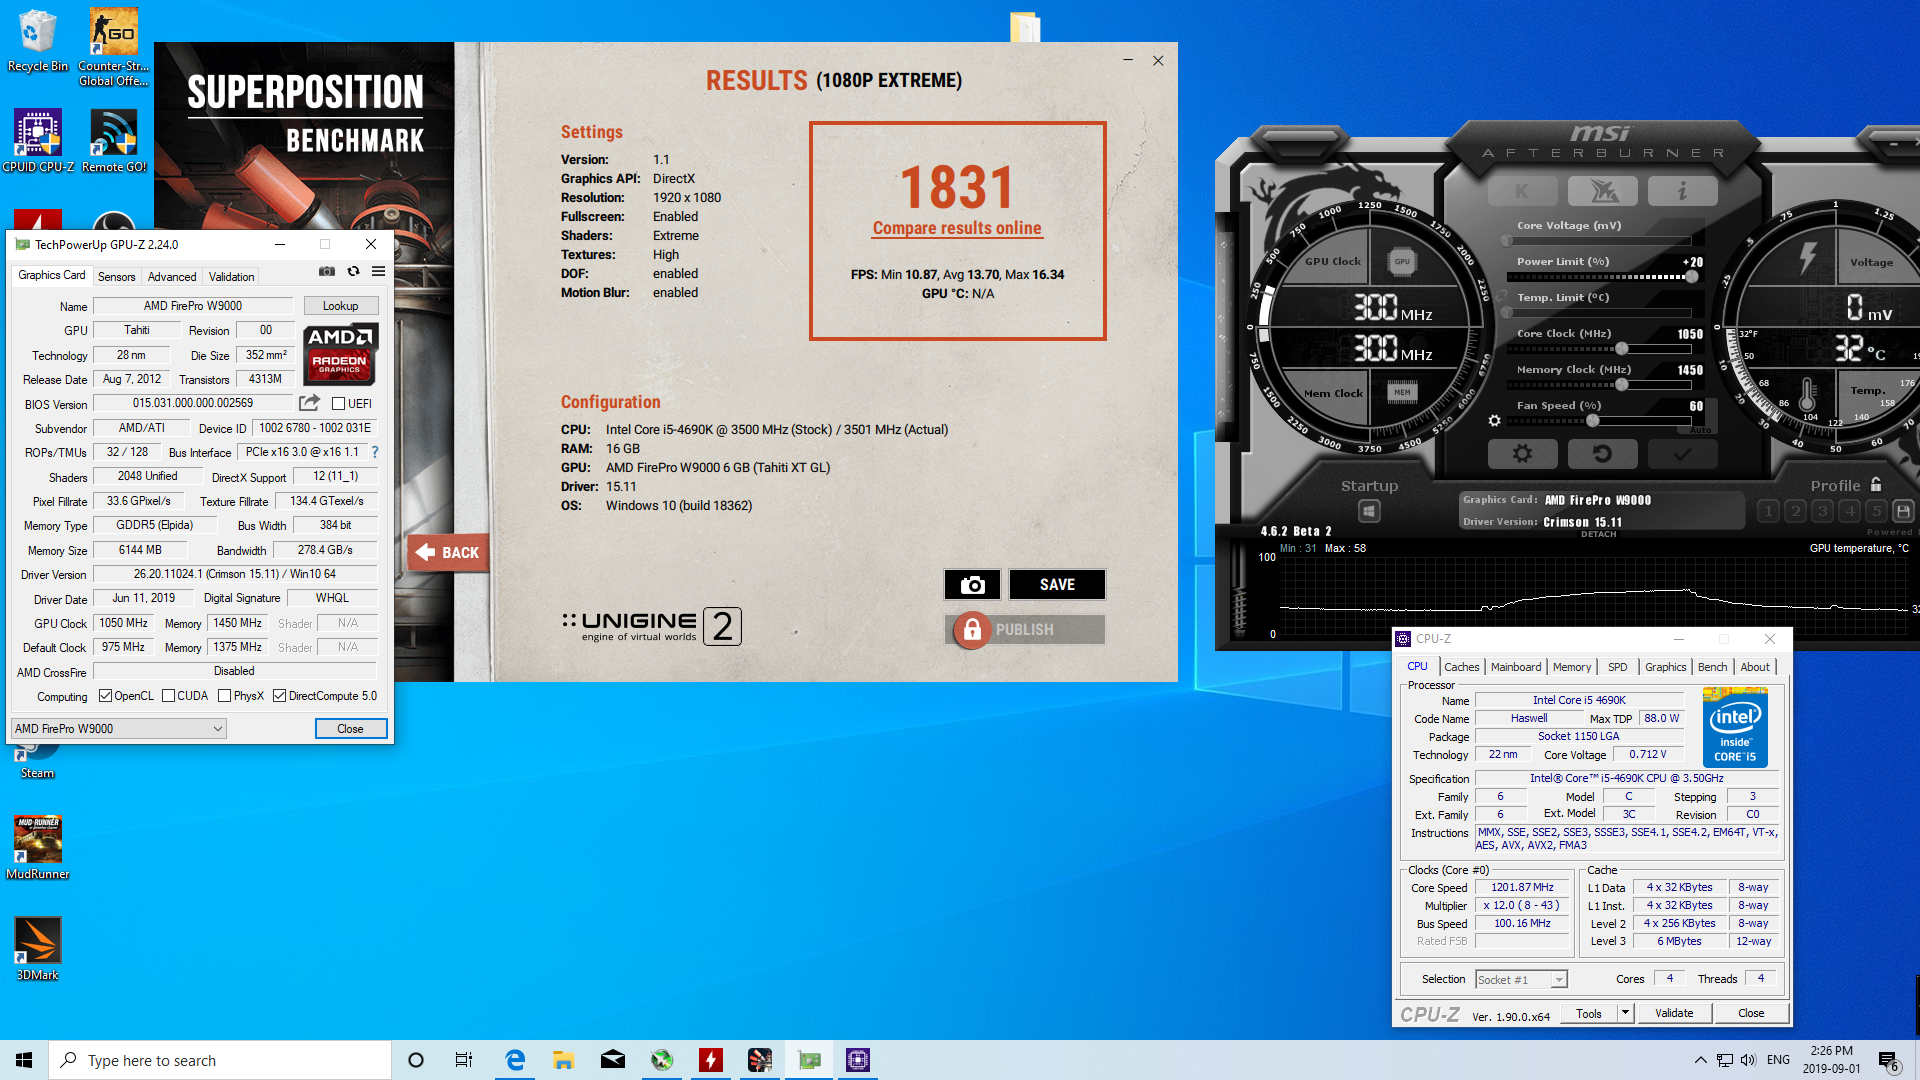Take Superposition screenshot with camera button
Screen dimensions: 1920x1080
click(x=972, y=585)
